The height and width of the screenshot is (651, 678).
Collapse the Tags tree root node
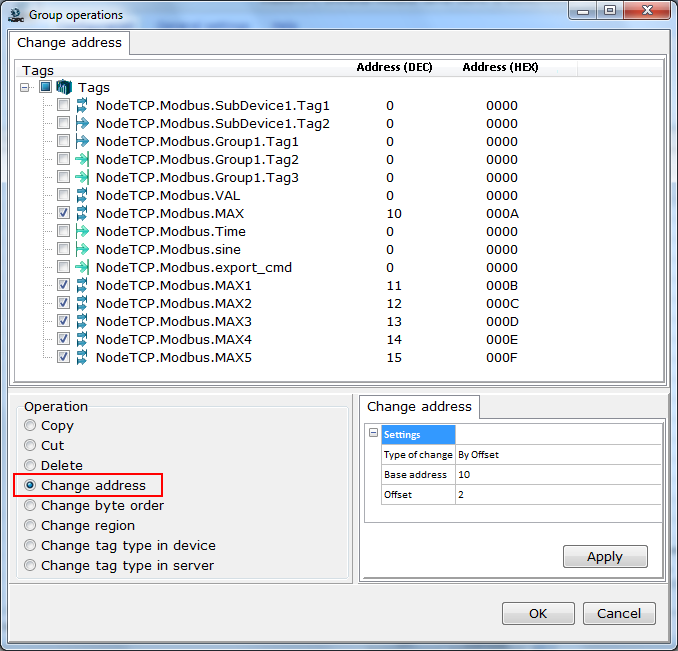click(x=25, y=88)
